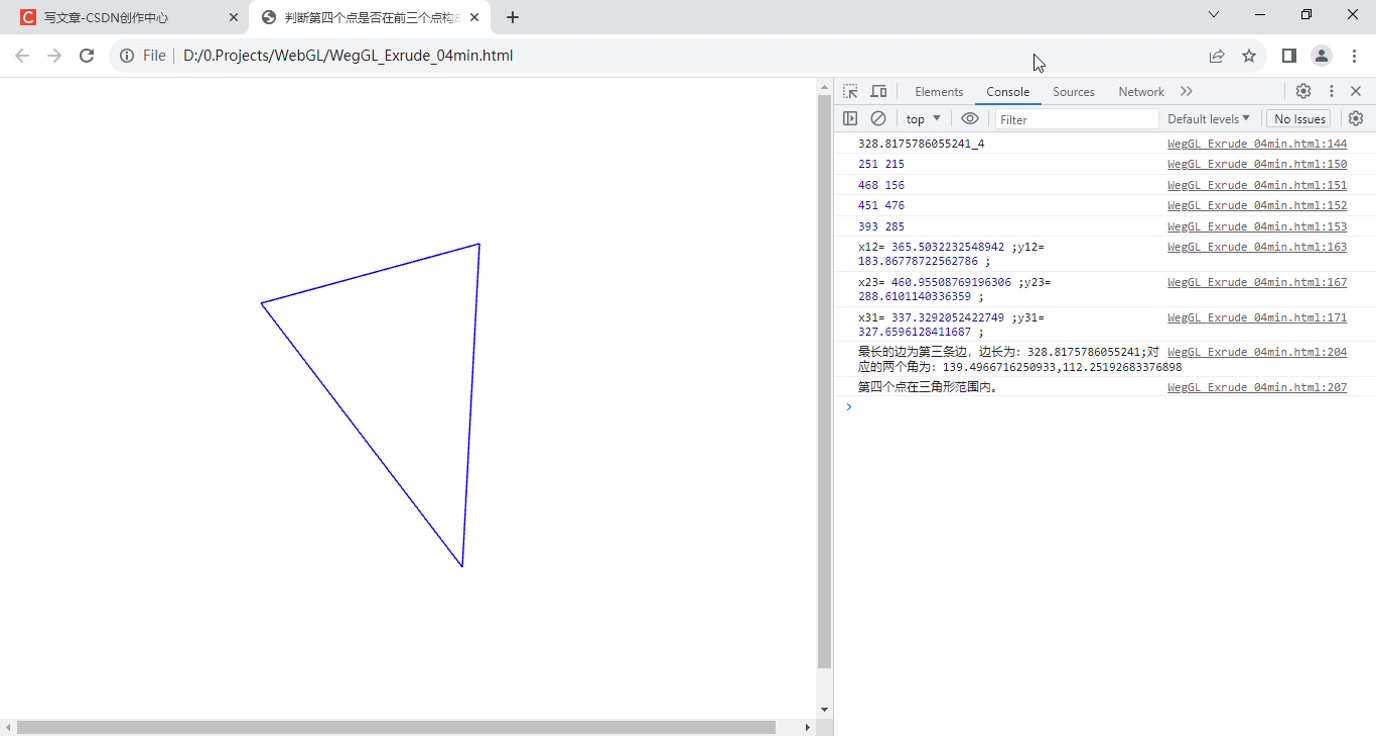Show more DevTools tabs chevron
The image size is (1376, 736).
(x=1186, y=91)
